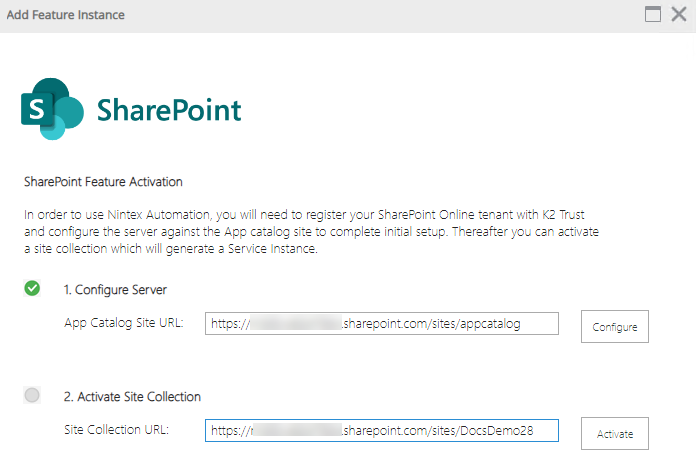Viewport: 696px width, 471px height.
Task: Focus the App Catalog Site URL field
Action: click(382, 324)
